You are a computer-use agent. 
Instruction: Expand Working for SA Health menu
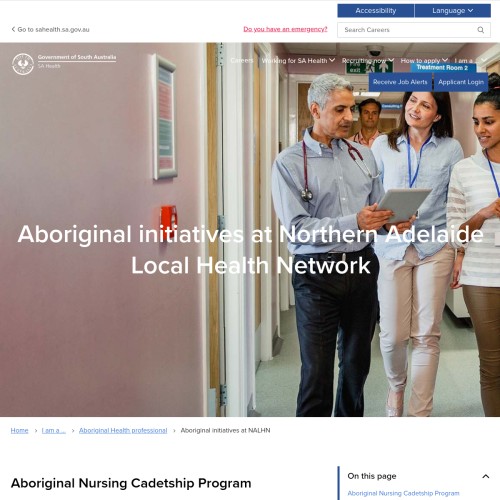pyautogui.click(x=298, y=61)
